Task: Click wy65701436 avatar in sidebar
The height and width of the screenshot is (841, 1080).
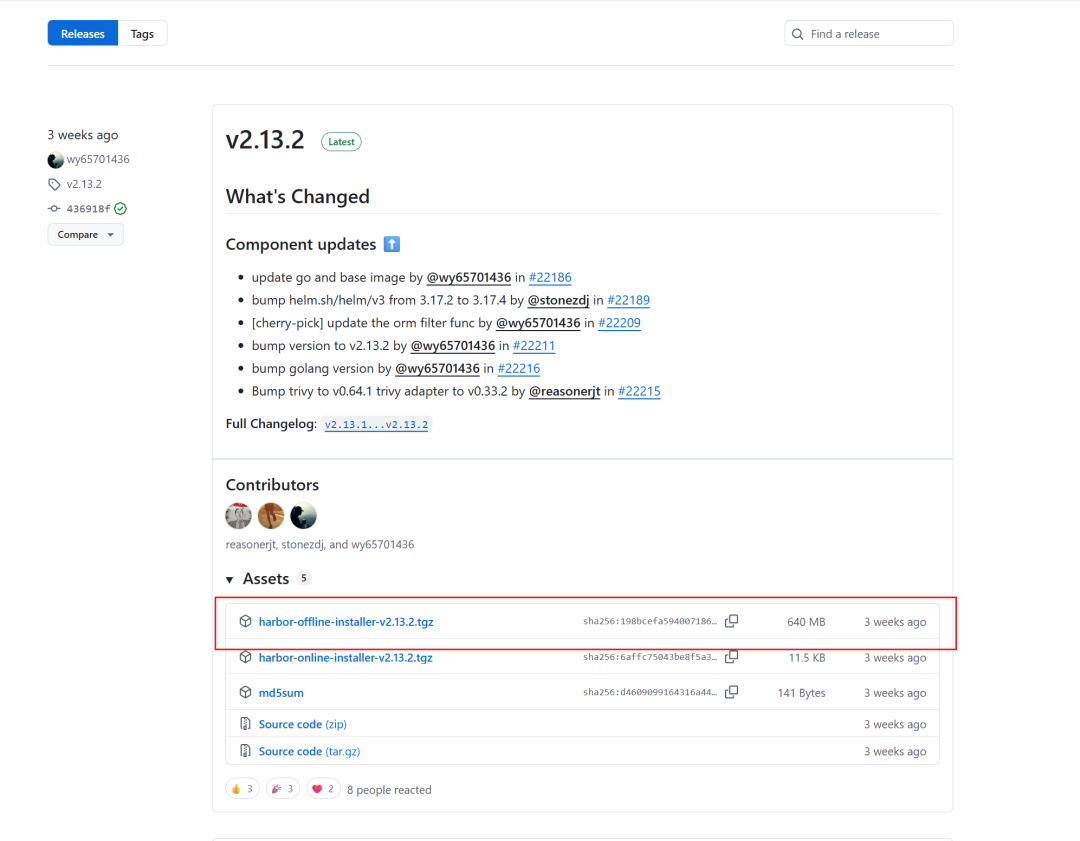Action: pyautogui.click(x=55, y=160)
